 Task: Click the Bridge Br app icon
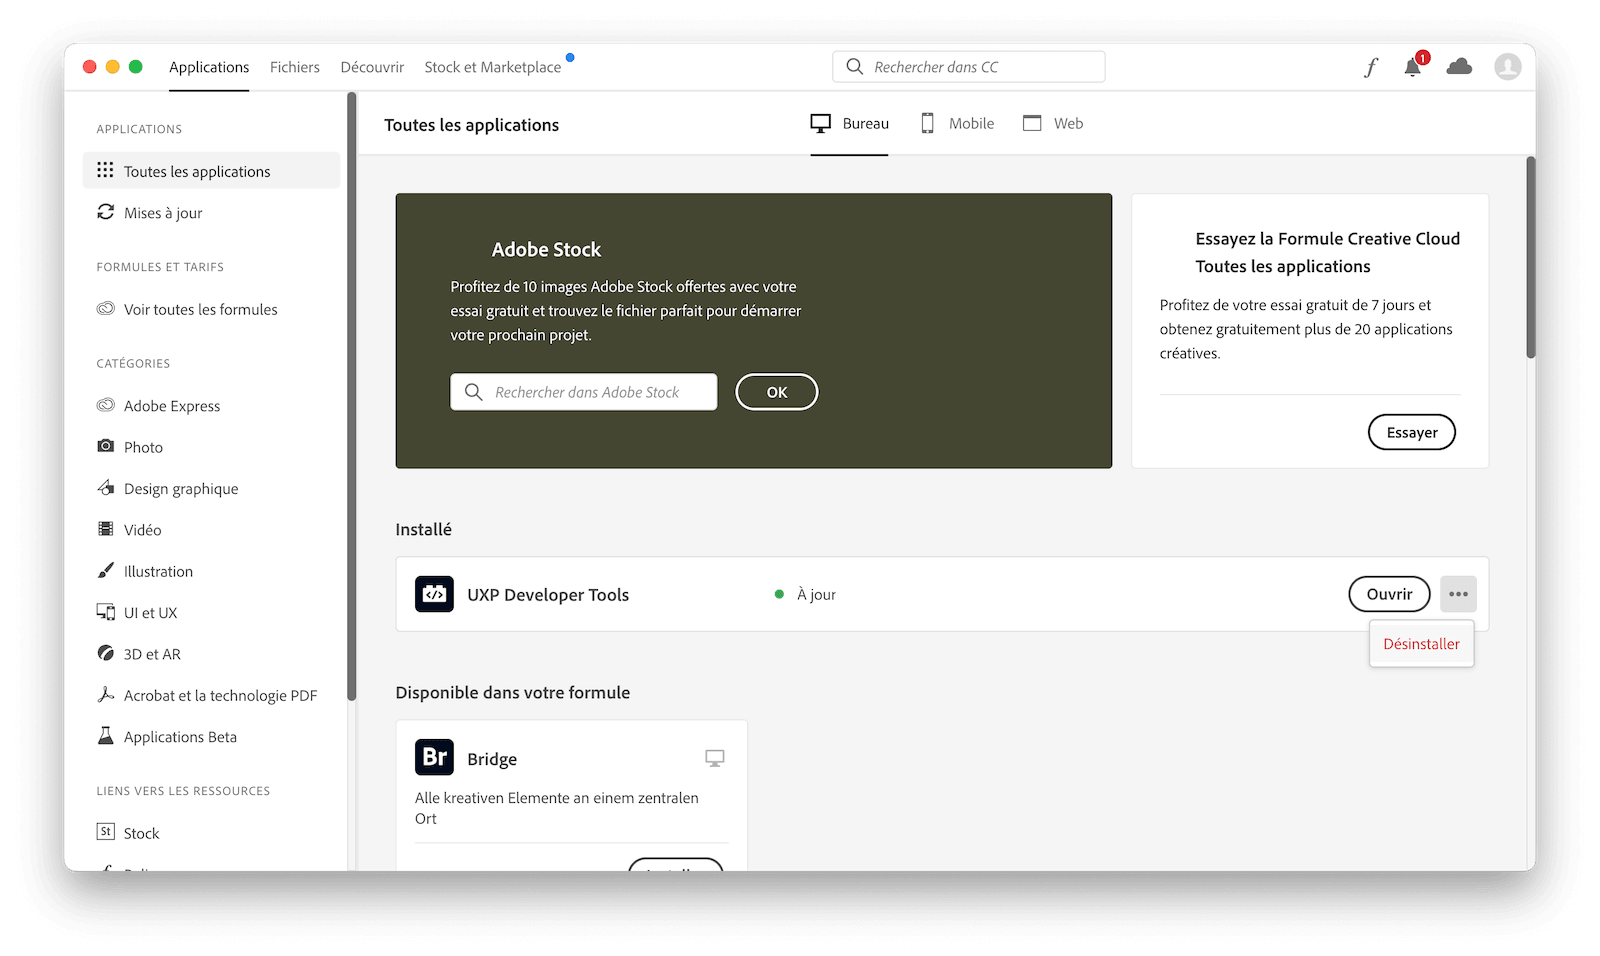434,757
